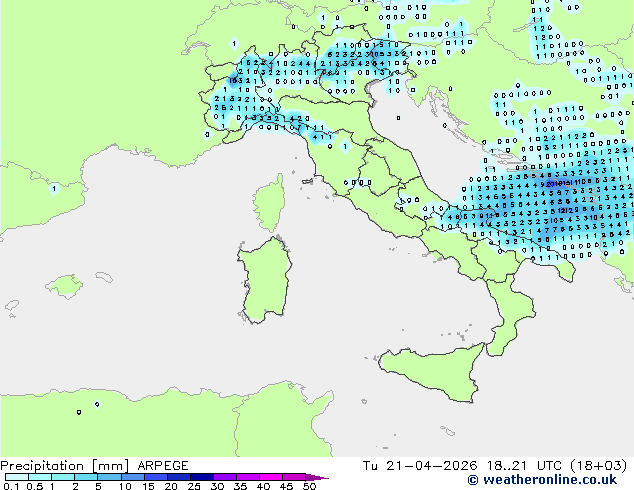
Task: Click the island of Sardinia on the map
Action: [265, 281]
